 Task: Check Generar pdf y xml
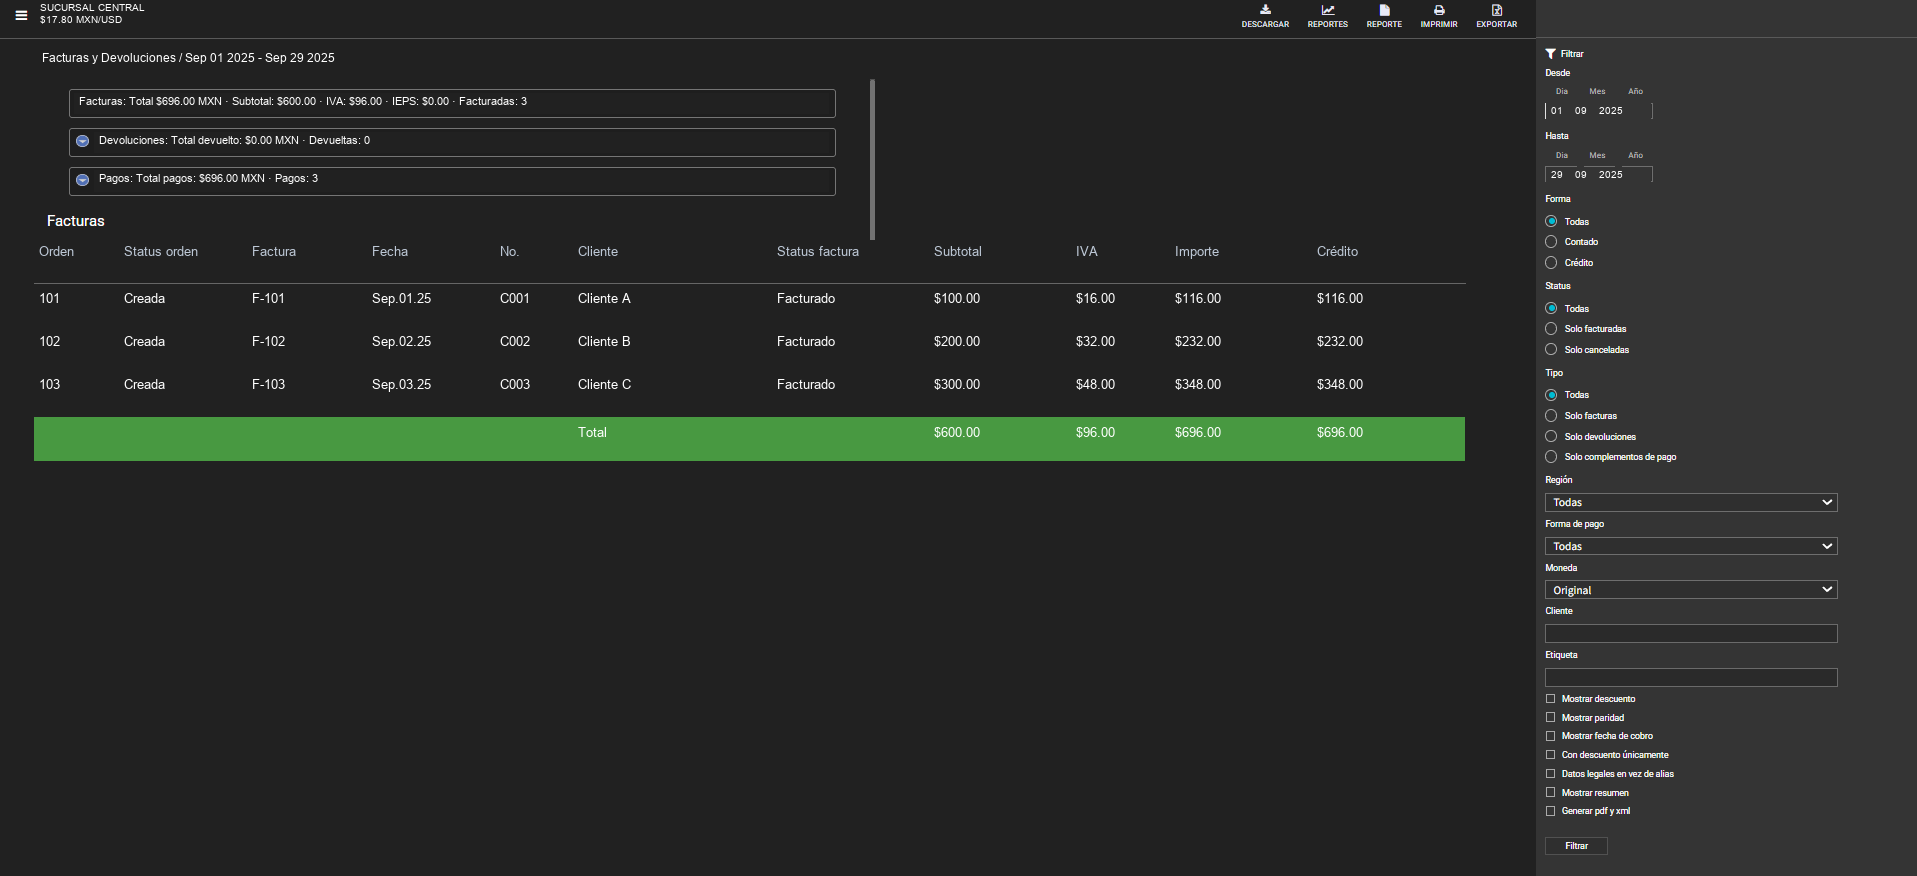1551,811
